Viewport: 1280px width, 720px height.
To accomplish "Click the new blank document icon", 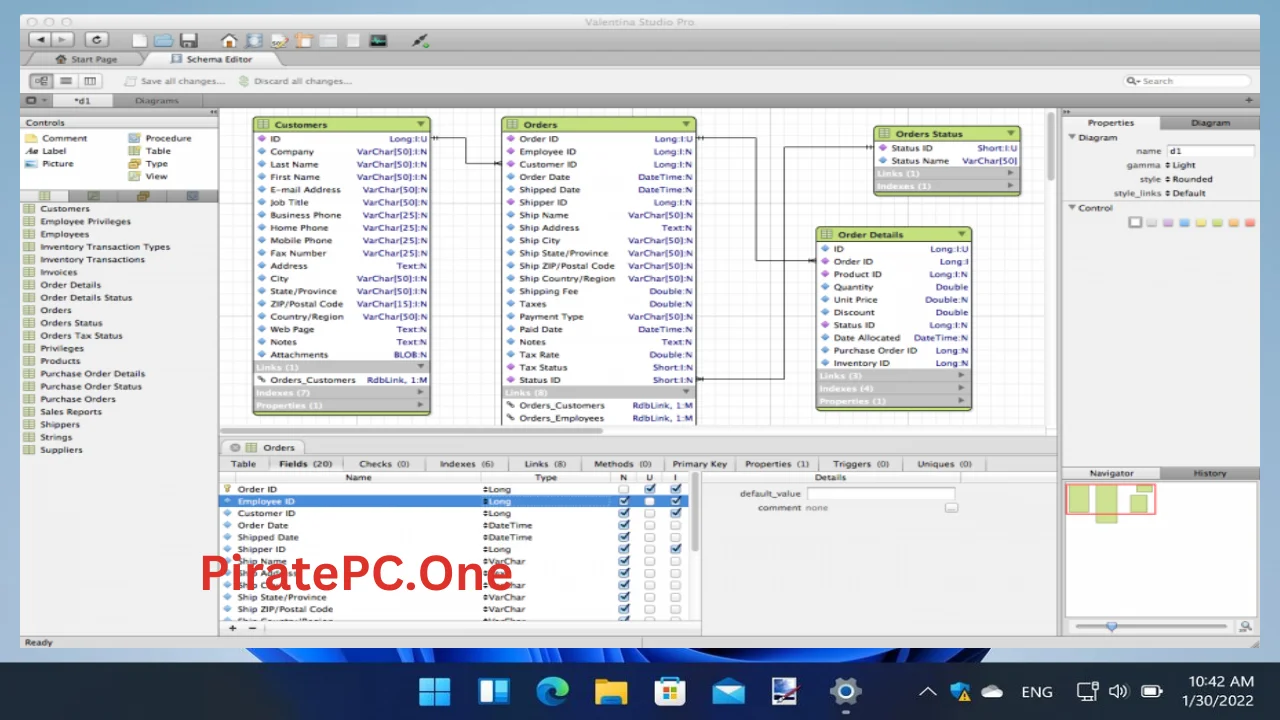I will point(140,41).
